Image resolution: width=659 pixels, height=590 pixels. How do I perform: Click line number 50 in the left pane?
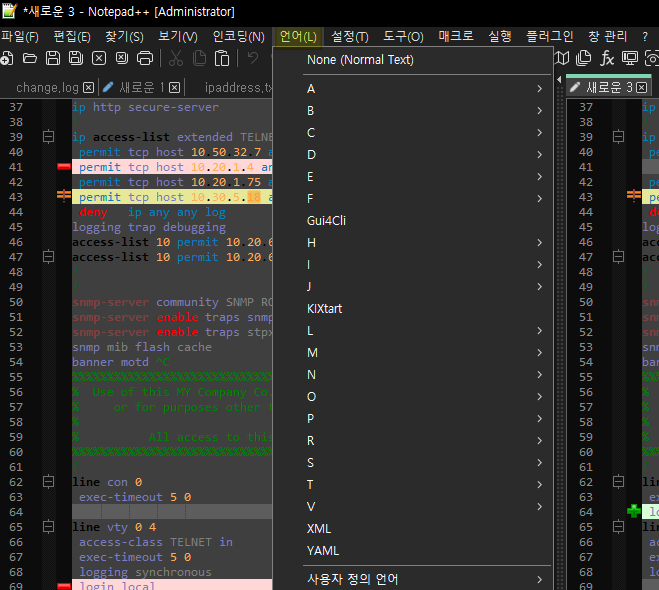16,302
